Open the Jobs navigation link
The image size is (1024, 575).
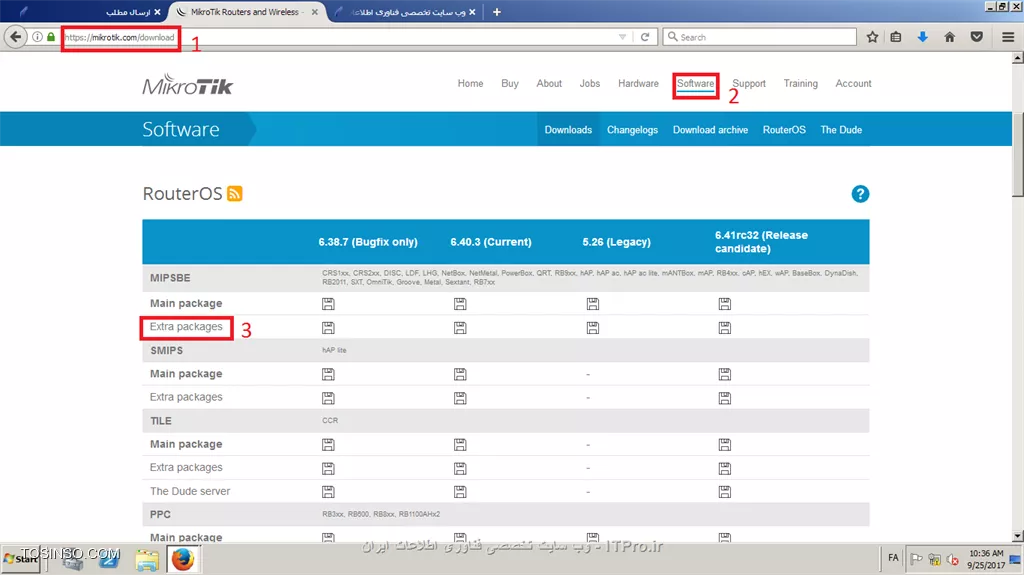[589, 84]
